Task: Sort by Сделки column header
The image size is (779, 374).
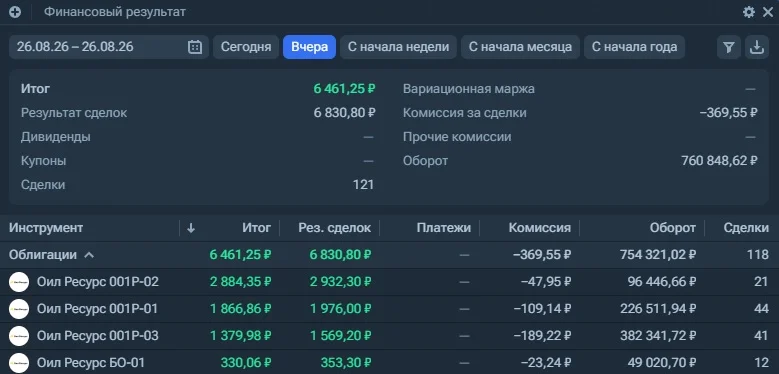Action: point(746,228)
